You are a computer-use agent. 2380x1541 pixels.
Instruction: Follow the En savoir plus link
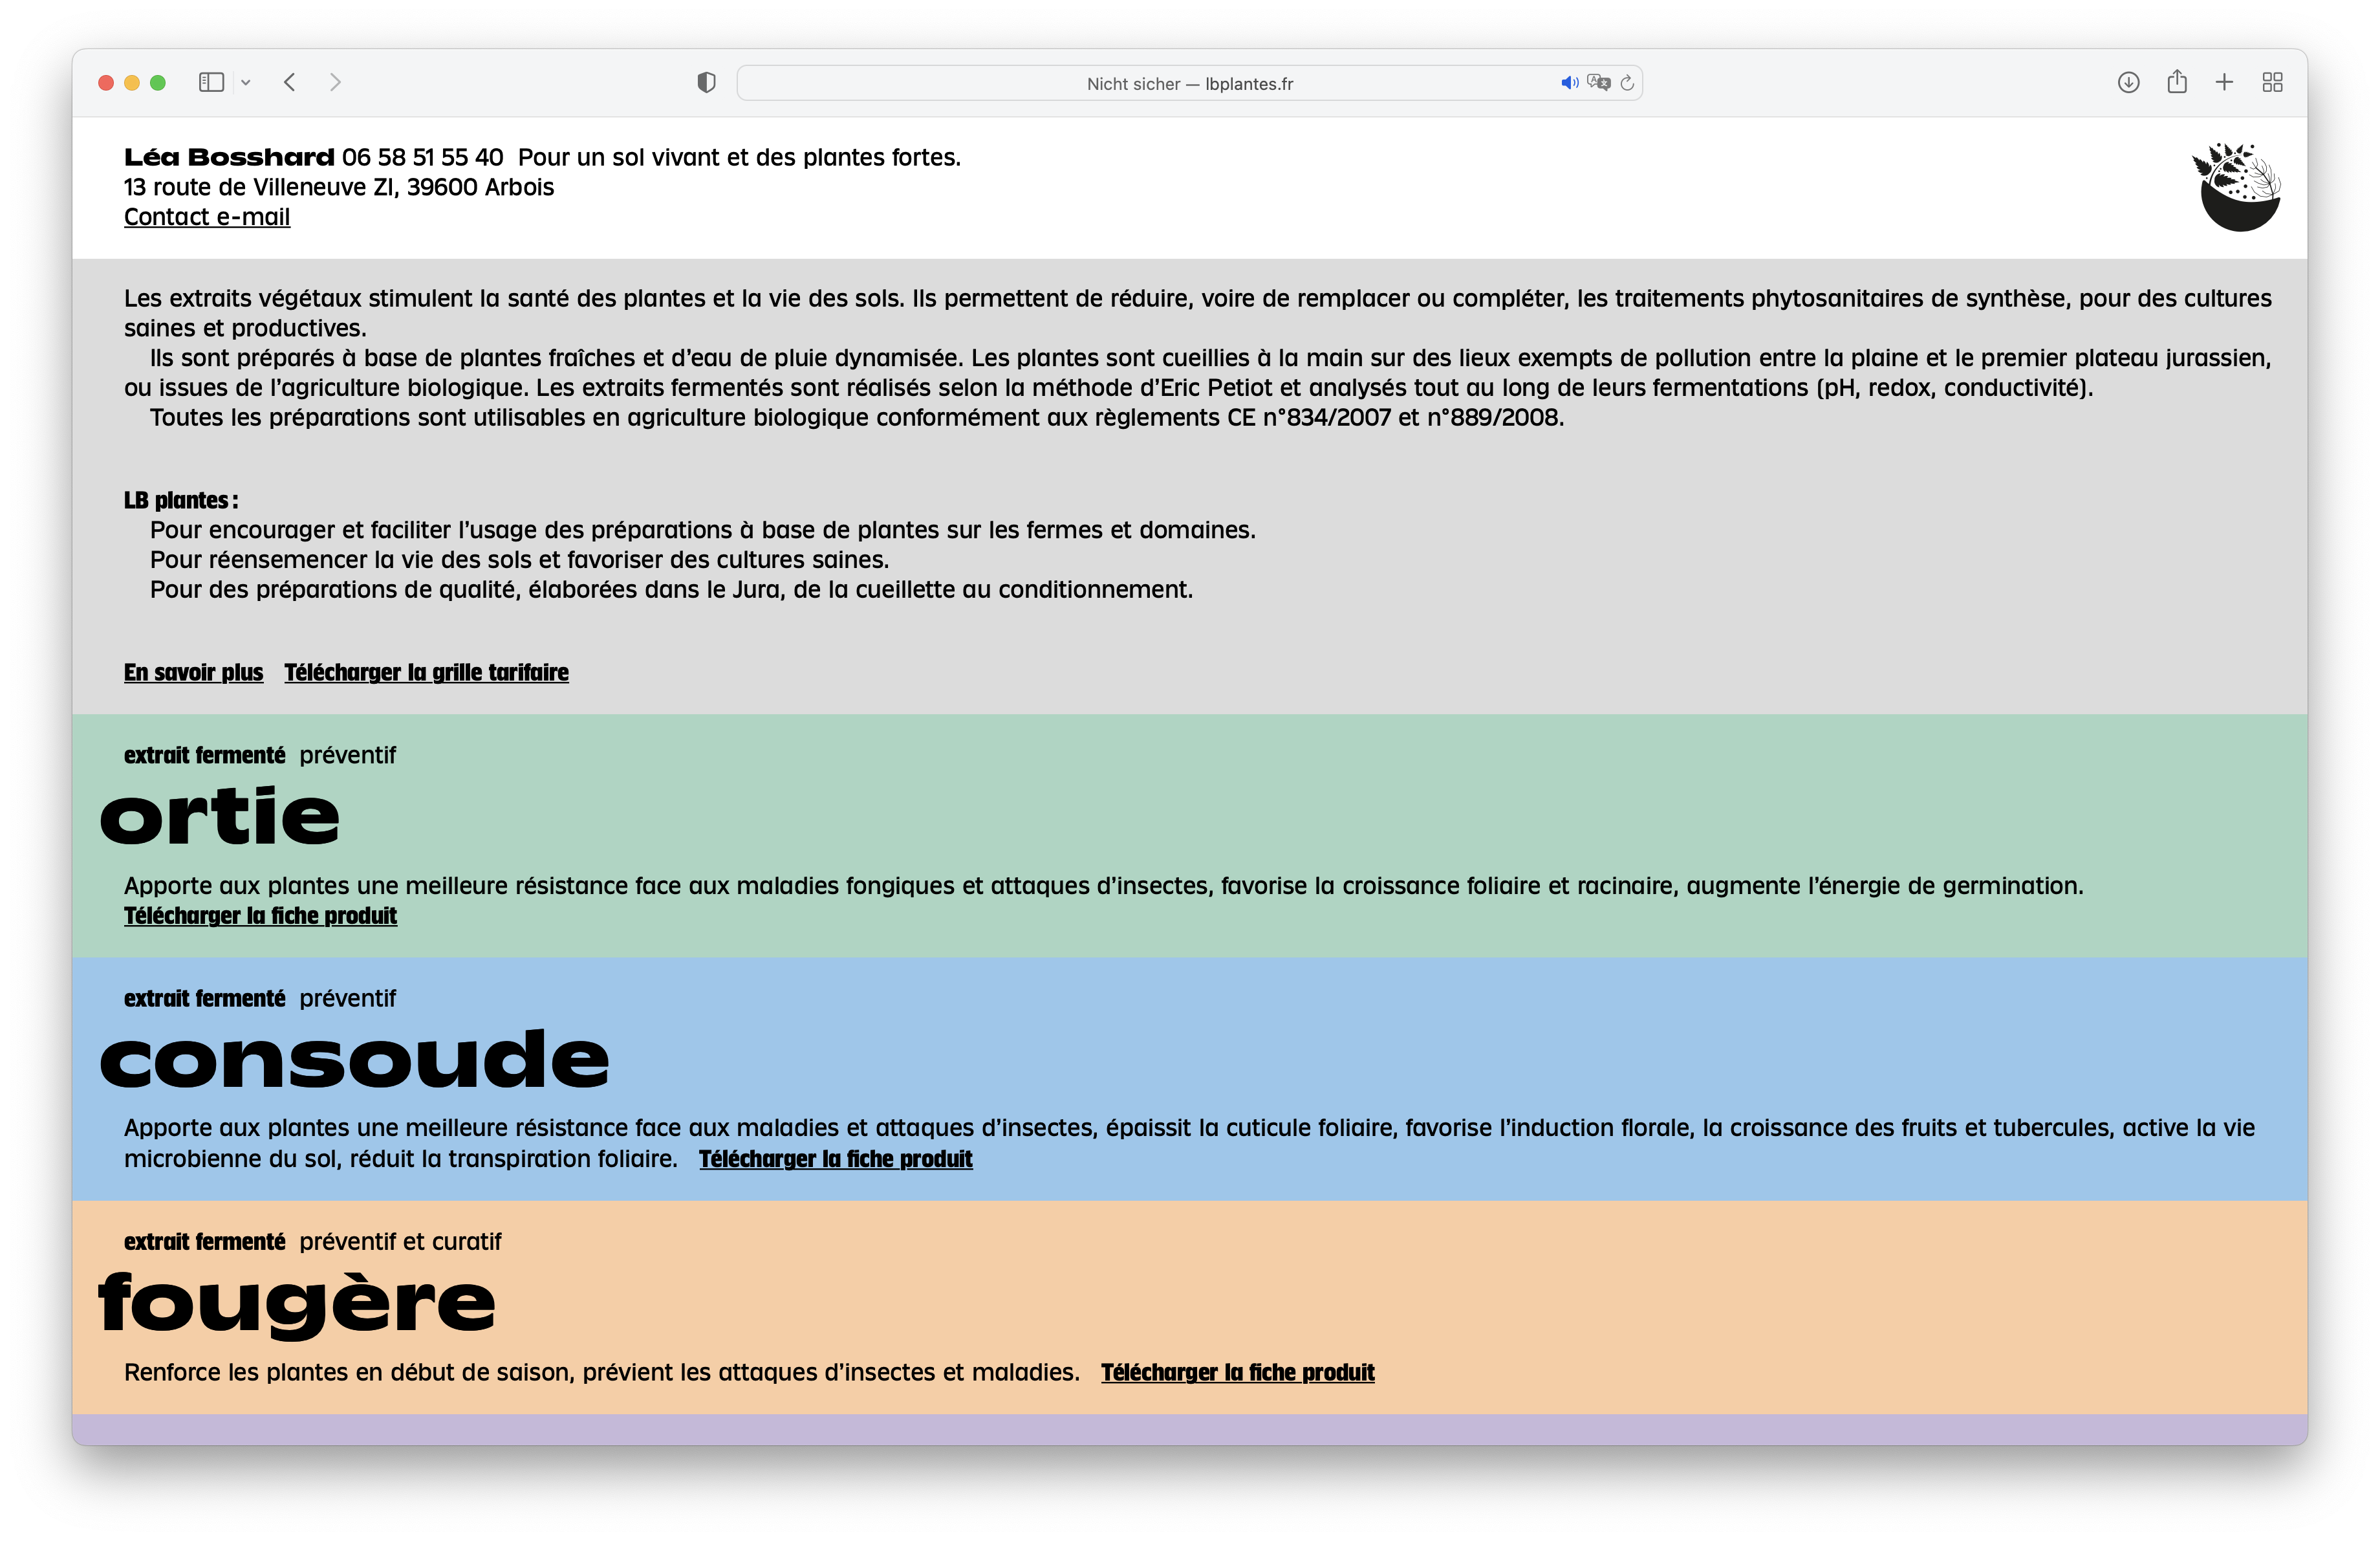[x=193, y=673]
